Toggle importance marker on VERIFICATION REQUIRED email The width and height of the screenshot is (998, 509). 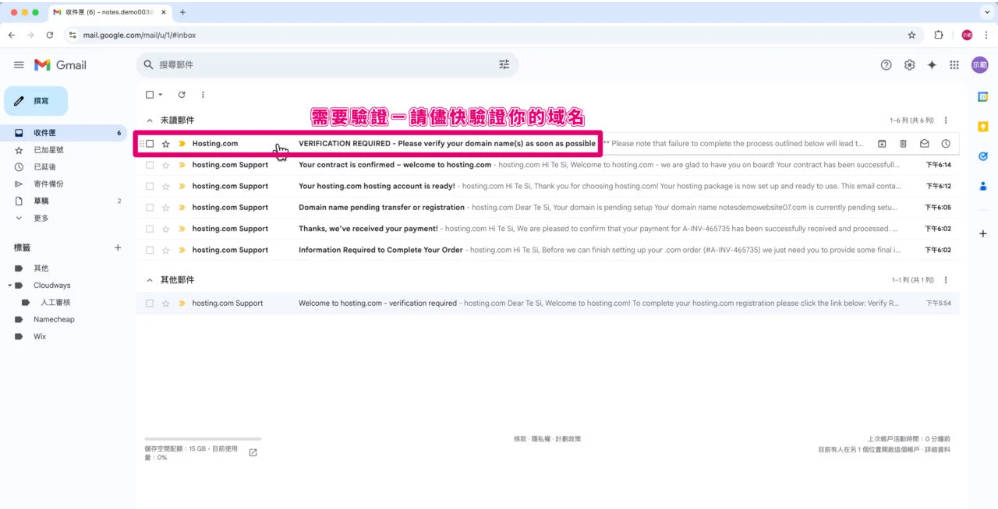[x=182, y=144]
